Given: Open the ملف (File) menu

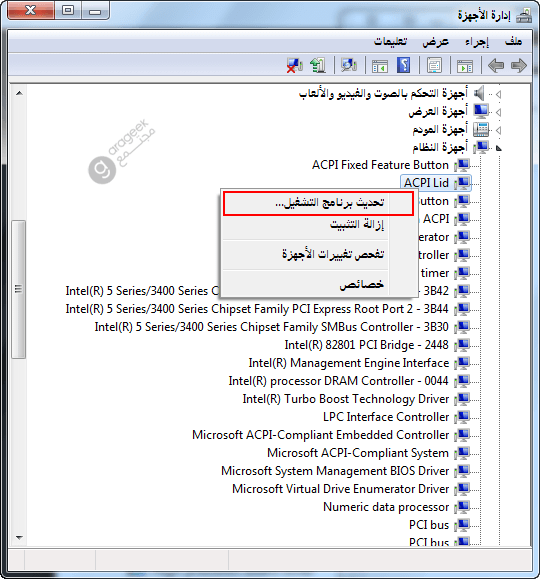Looking at the screenshot, I should (x=513, y=41).
